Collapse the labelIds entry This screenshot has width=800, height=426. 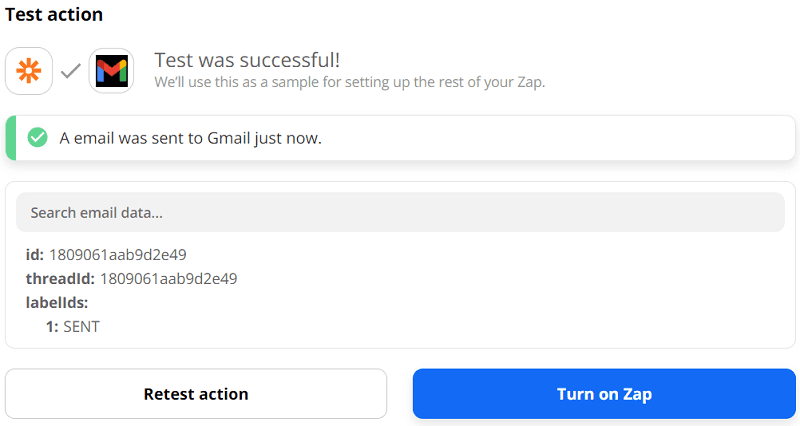coord(57,302)
